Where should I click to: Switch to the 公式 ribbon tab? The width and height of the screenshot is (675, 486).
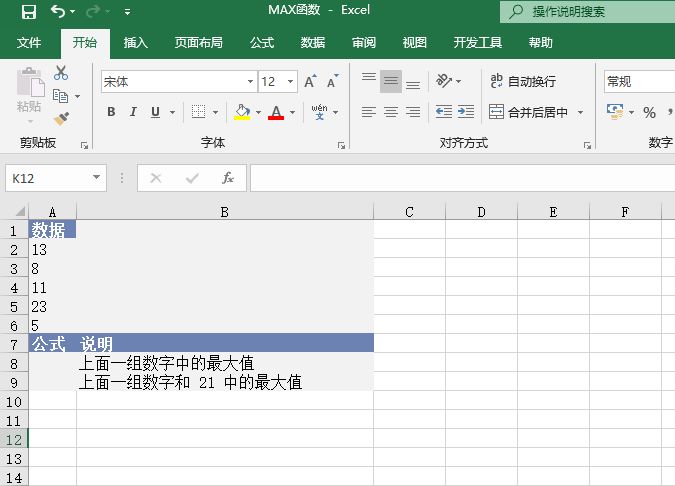pyautogui.click(x=262, y=43)
